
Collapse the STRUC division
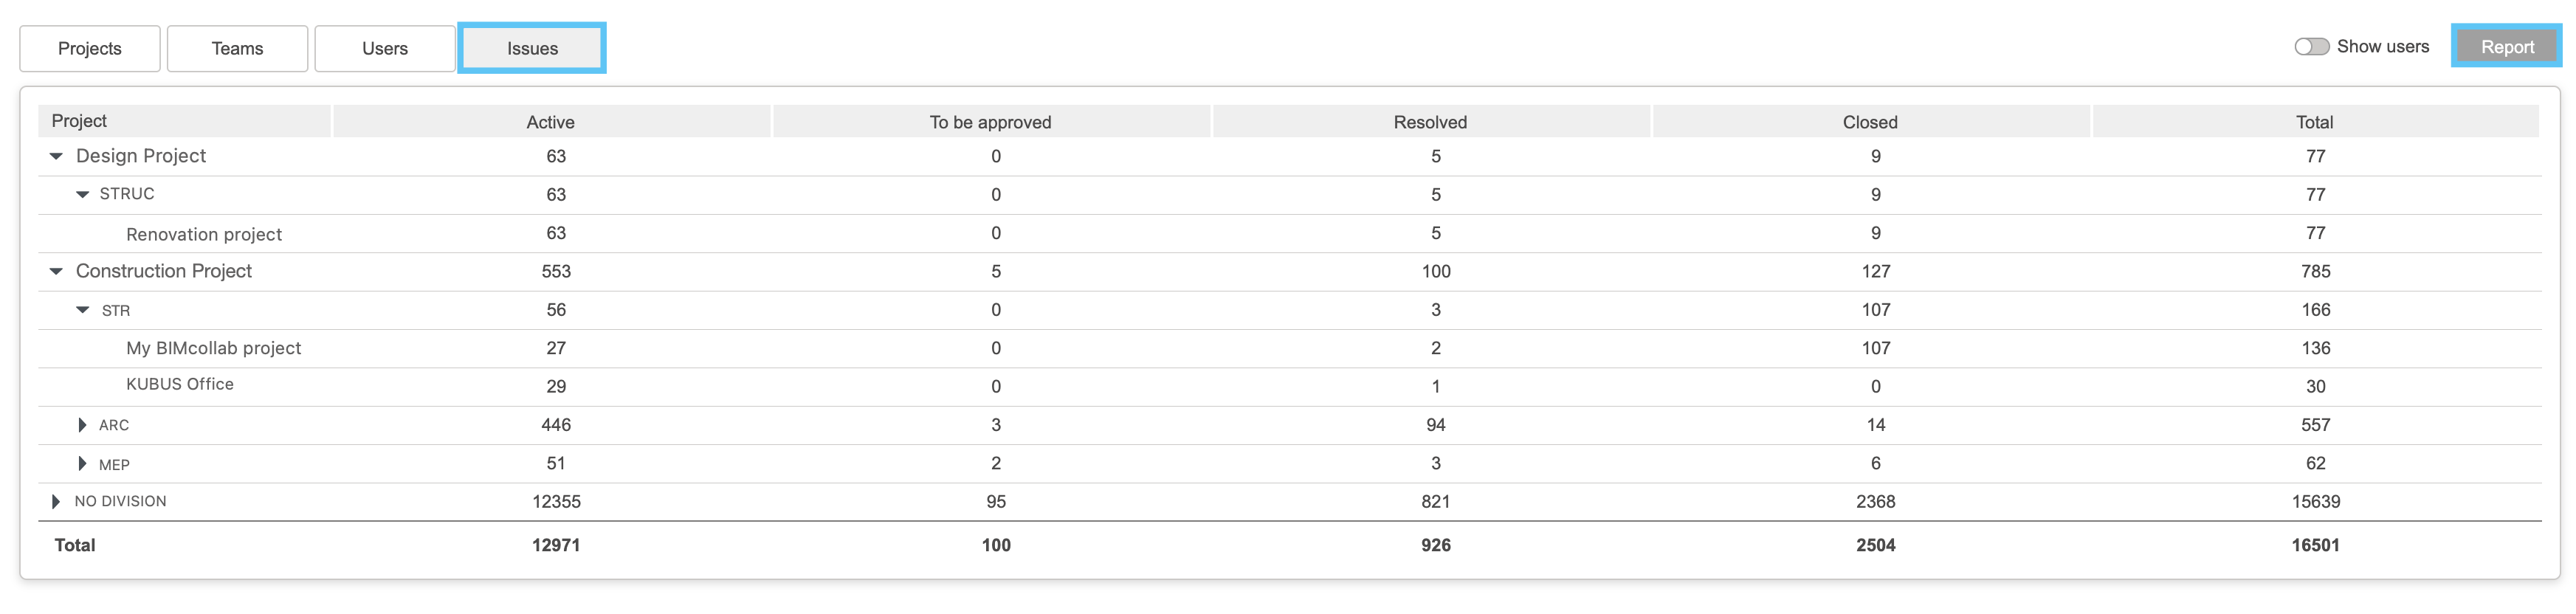point(83,194)
